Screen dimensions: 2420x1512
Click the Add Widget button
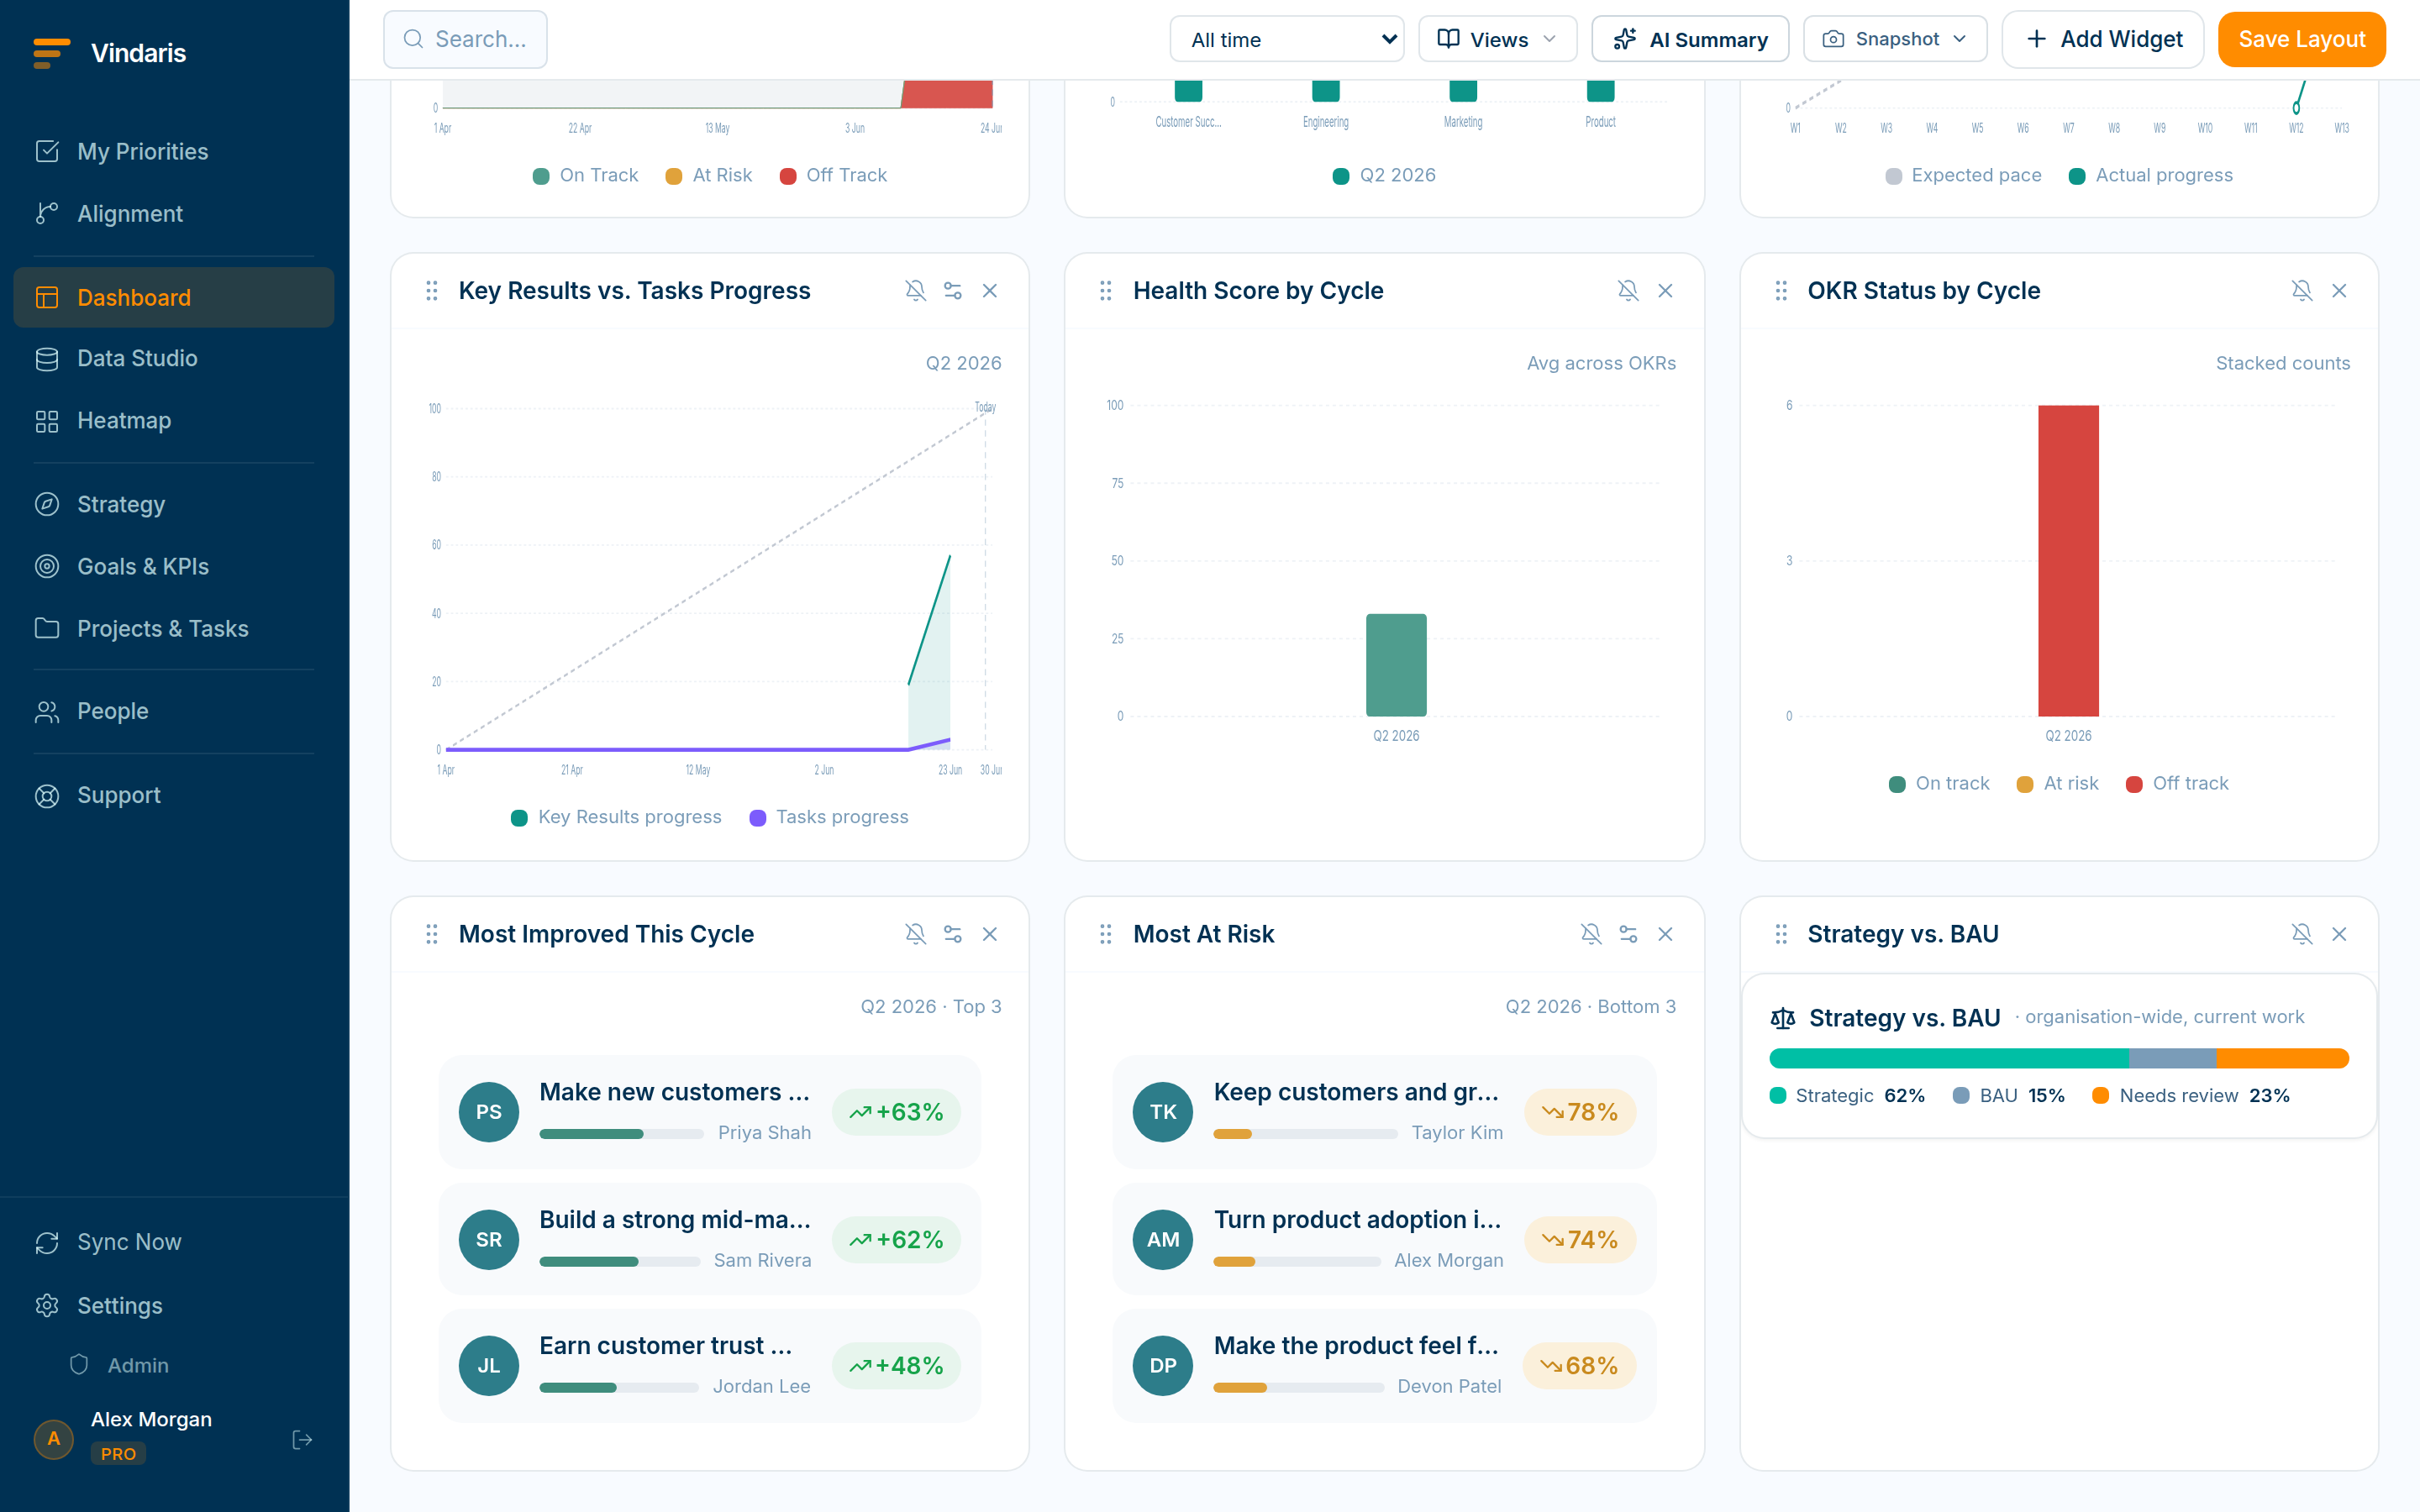(x=2102, y=39)
